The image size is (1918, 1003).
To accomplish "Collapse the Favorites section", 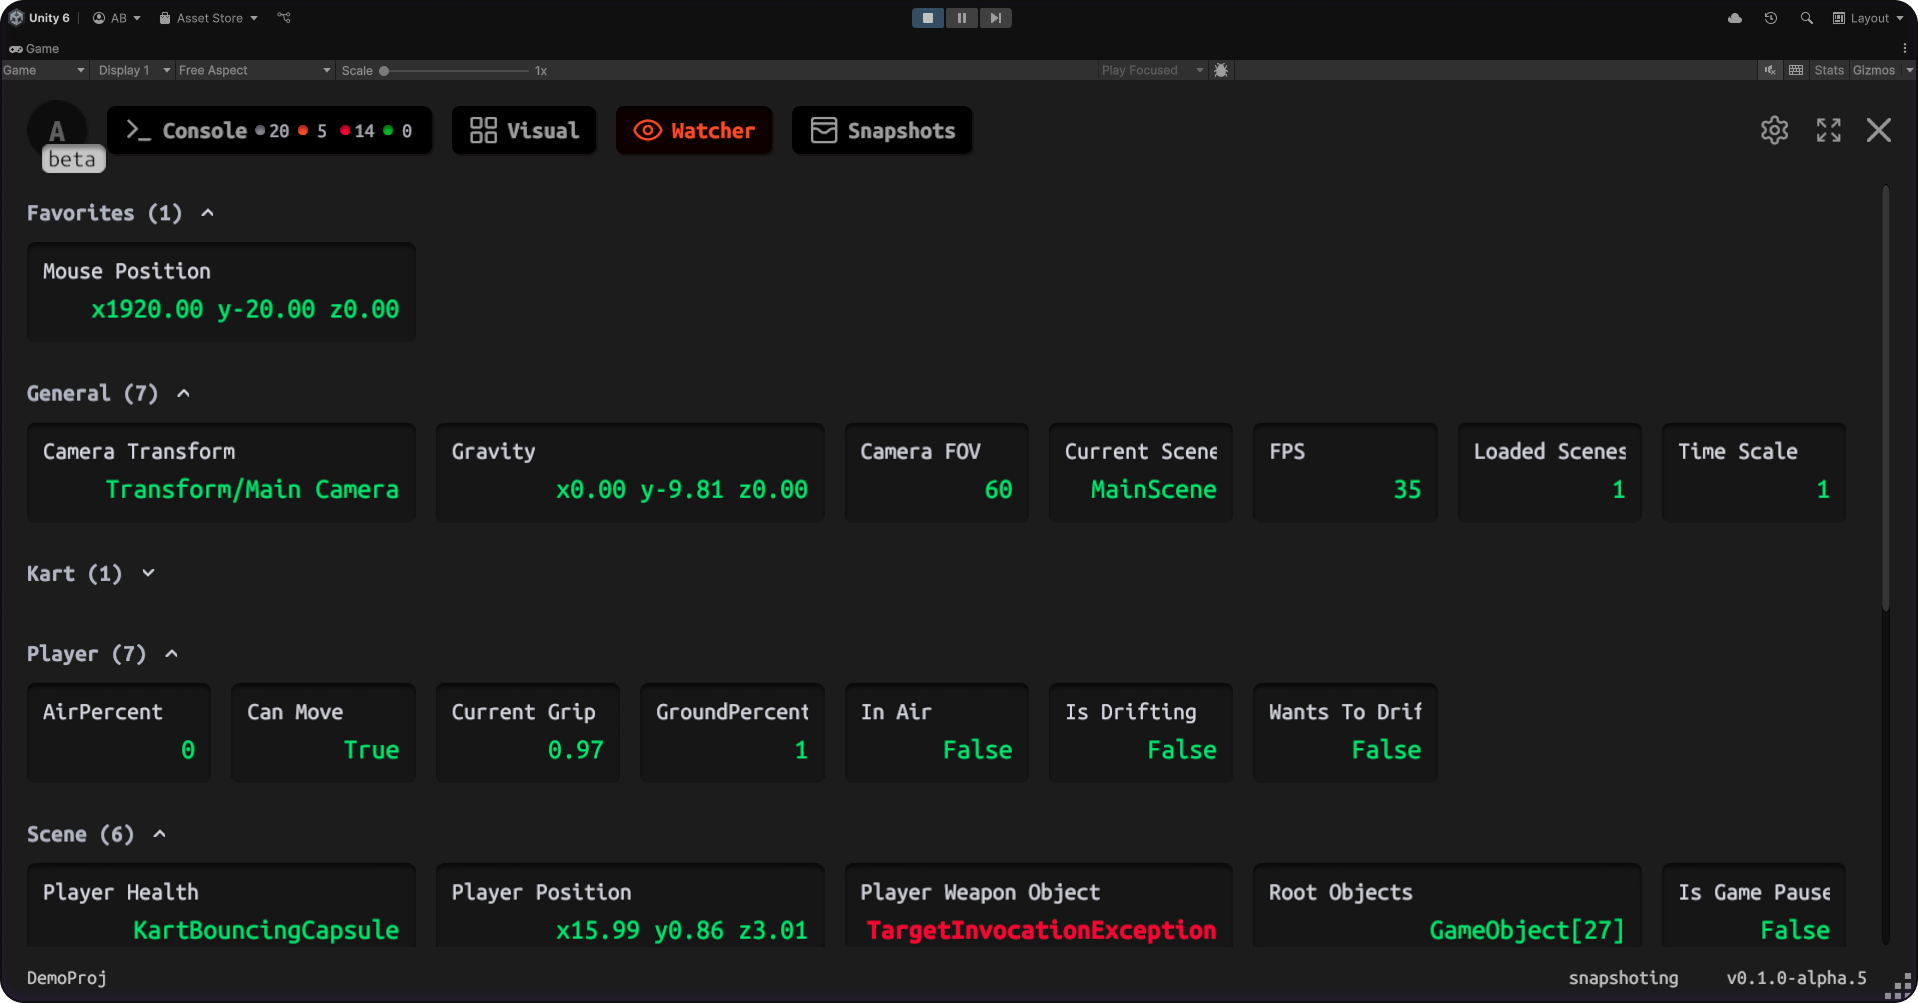I will 207,213.
